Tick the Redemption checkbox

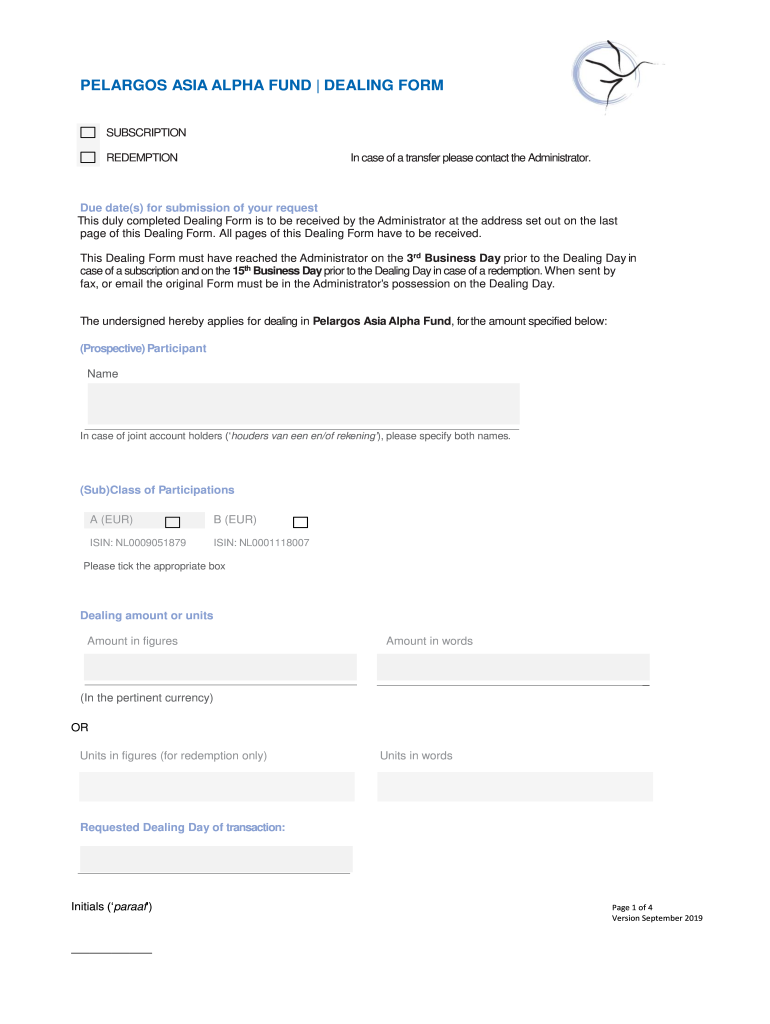click(88, 157)
